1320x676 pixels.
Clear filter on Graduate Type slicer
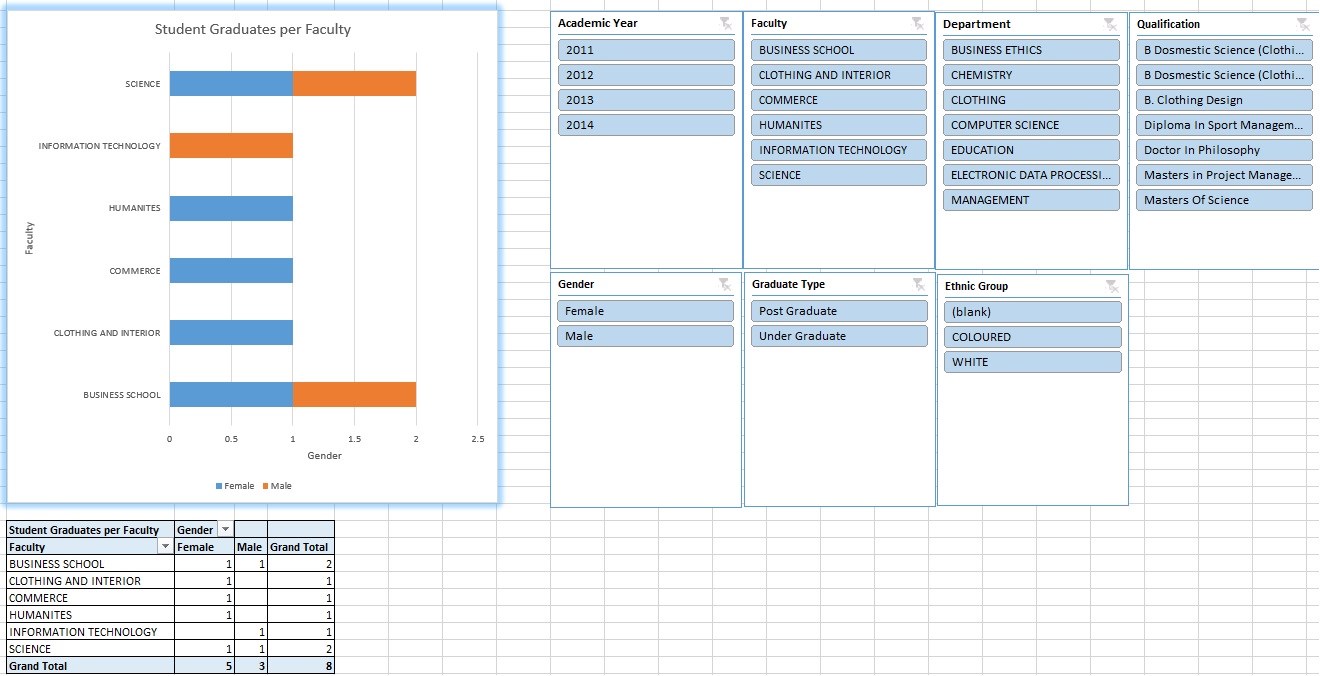[x=918, y=285]
